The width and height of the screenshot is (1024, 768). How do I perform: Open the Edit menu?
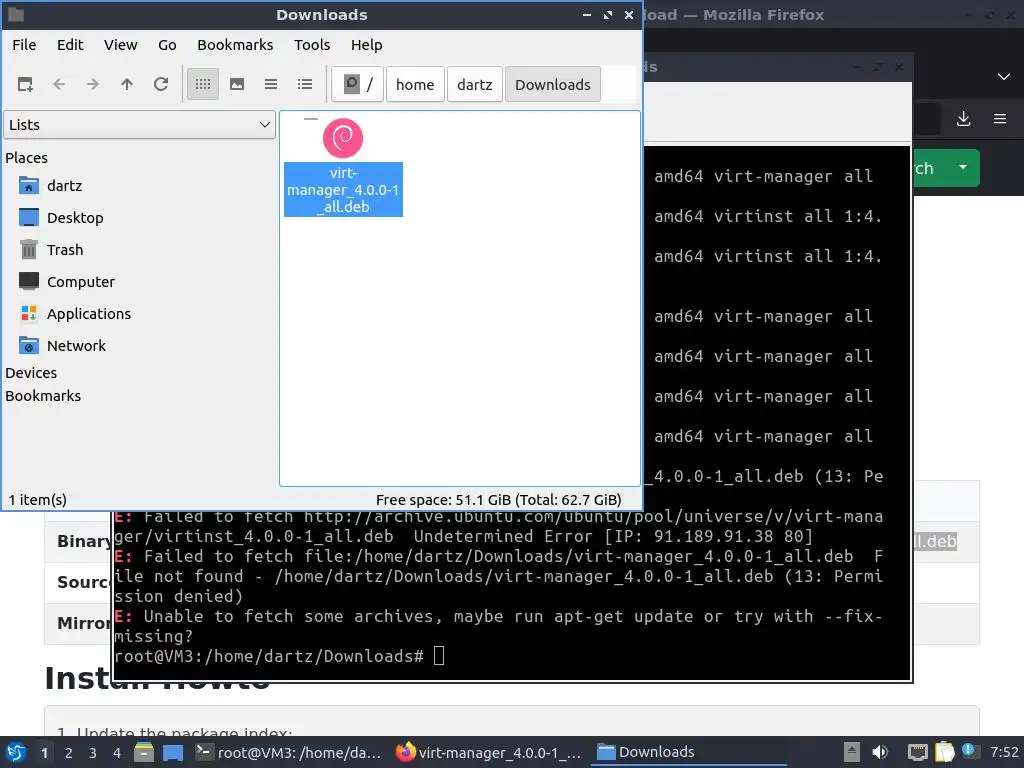(x=70, y=45)
